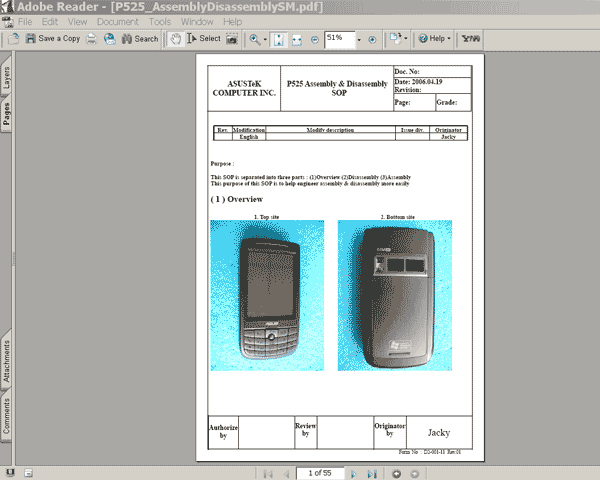This screenshot has width=600, height=480.
Task: Go to First Page button
Action: [x=268, y=474]
